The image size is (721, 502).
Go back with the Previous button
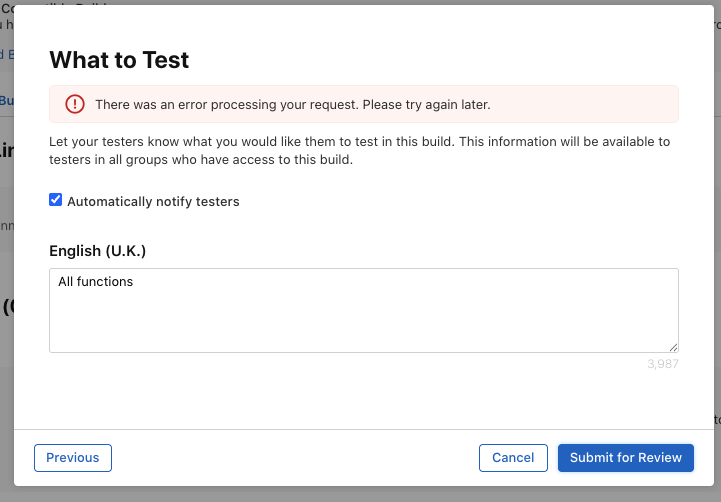click(73, 457)
